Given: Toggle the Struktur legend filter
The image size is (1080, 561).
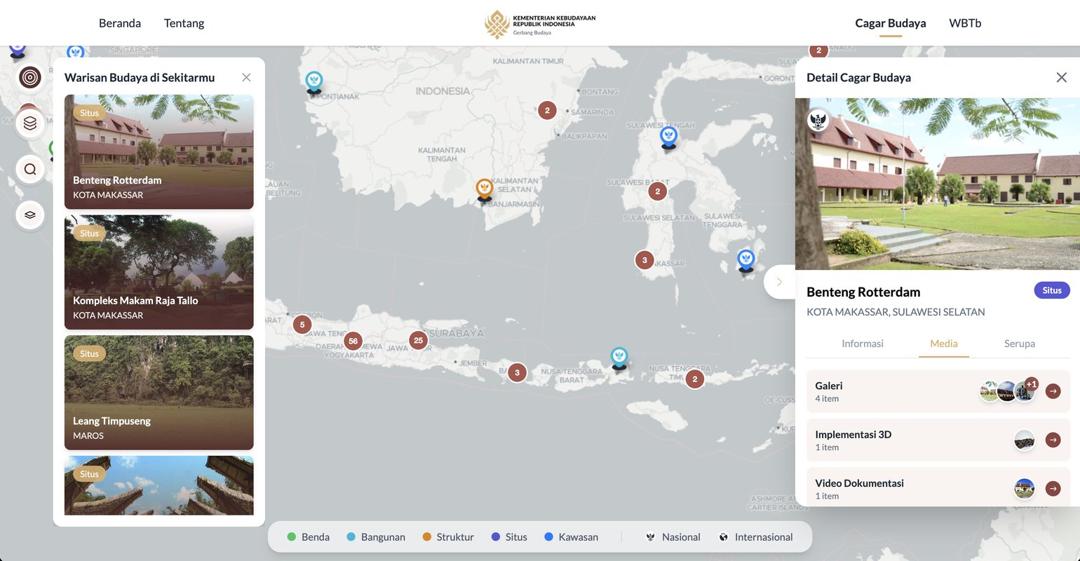Looking at the screenshot, I should click(x=448, y=537).
